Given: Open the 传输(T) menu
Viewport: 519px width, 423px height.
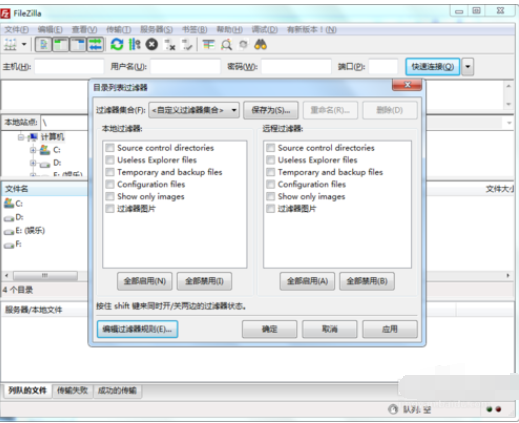Looking at the screenshot, I should click(119, 30).
